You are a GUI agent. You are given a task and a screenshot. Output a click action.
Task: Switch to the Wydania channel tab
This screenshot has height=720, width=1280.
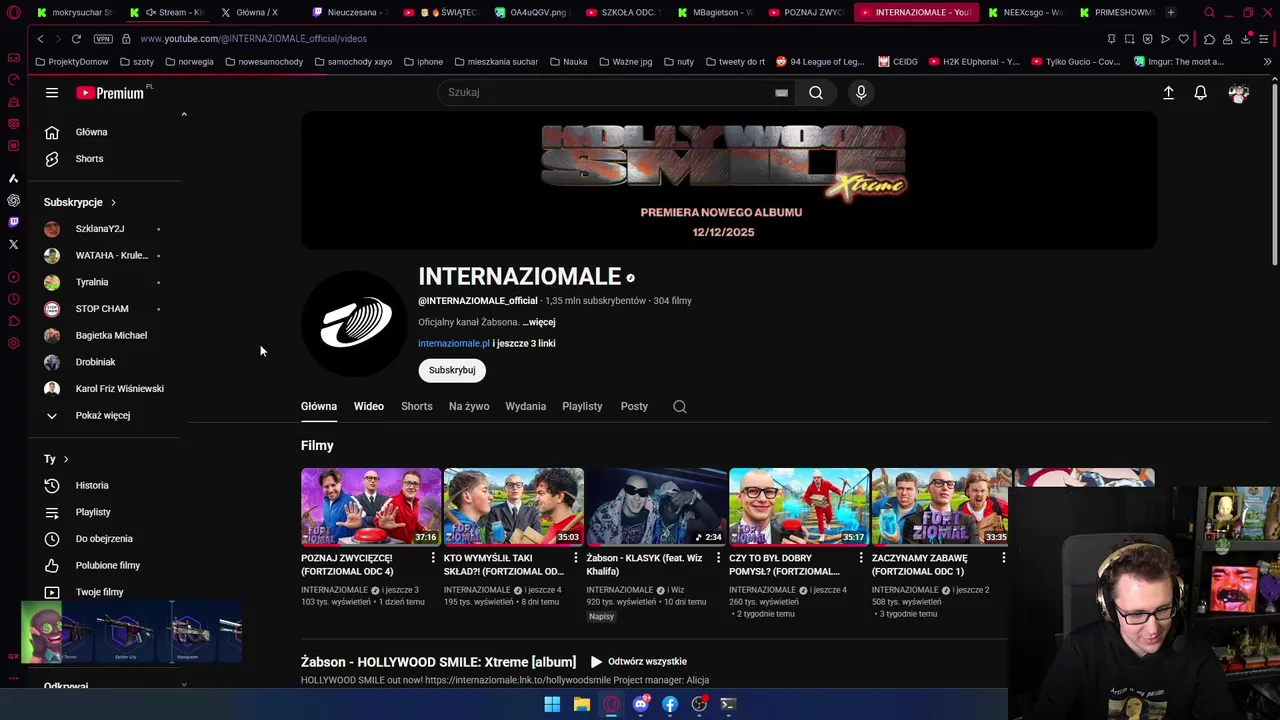[526, 407]
